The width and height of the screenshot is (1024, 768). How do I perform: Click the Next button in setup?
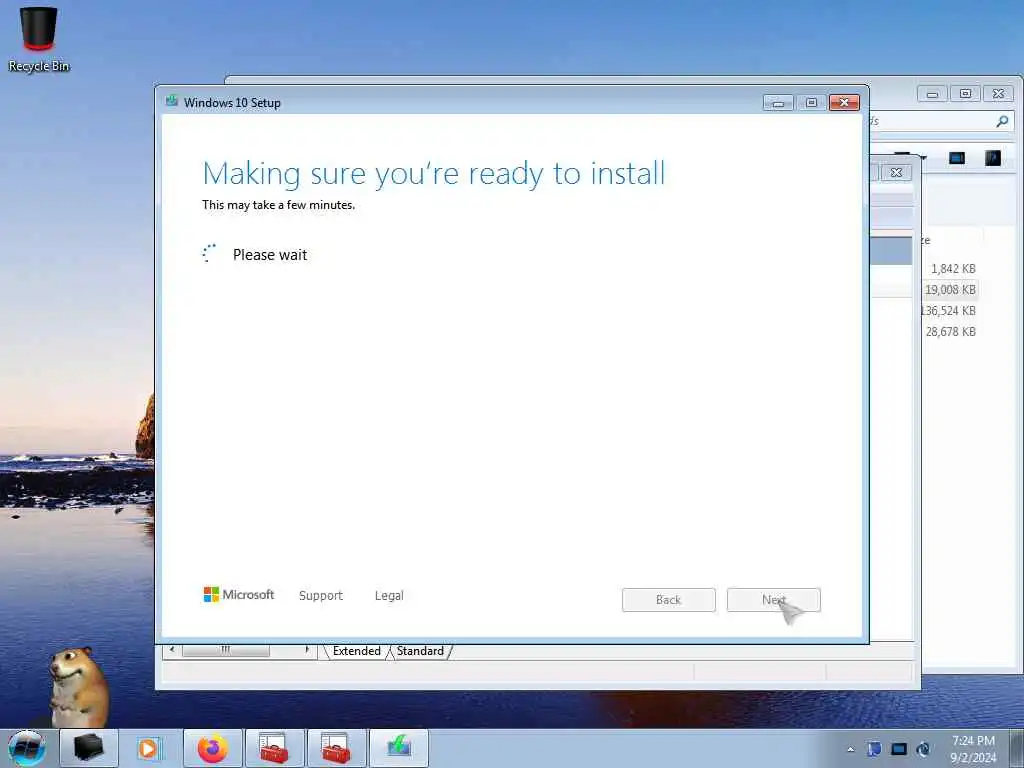click(773, 600)
